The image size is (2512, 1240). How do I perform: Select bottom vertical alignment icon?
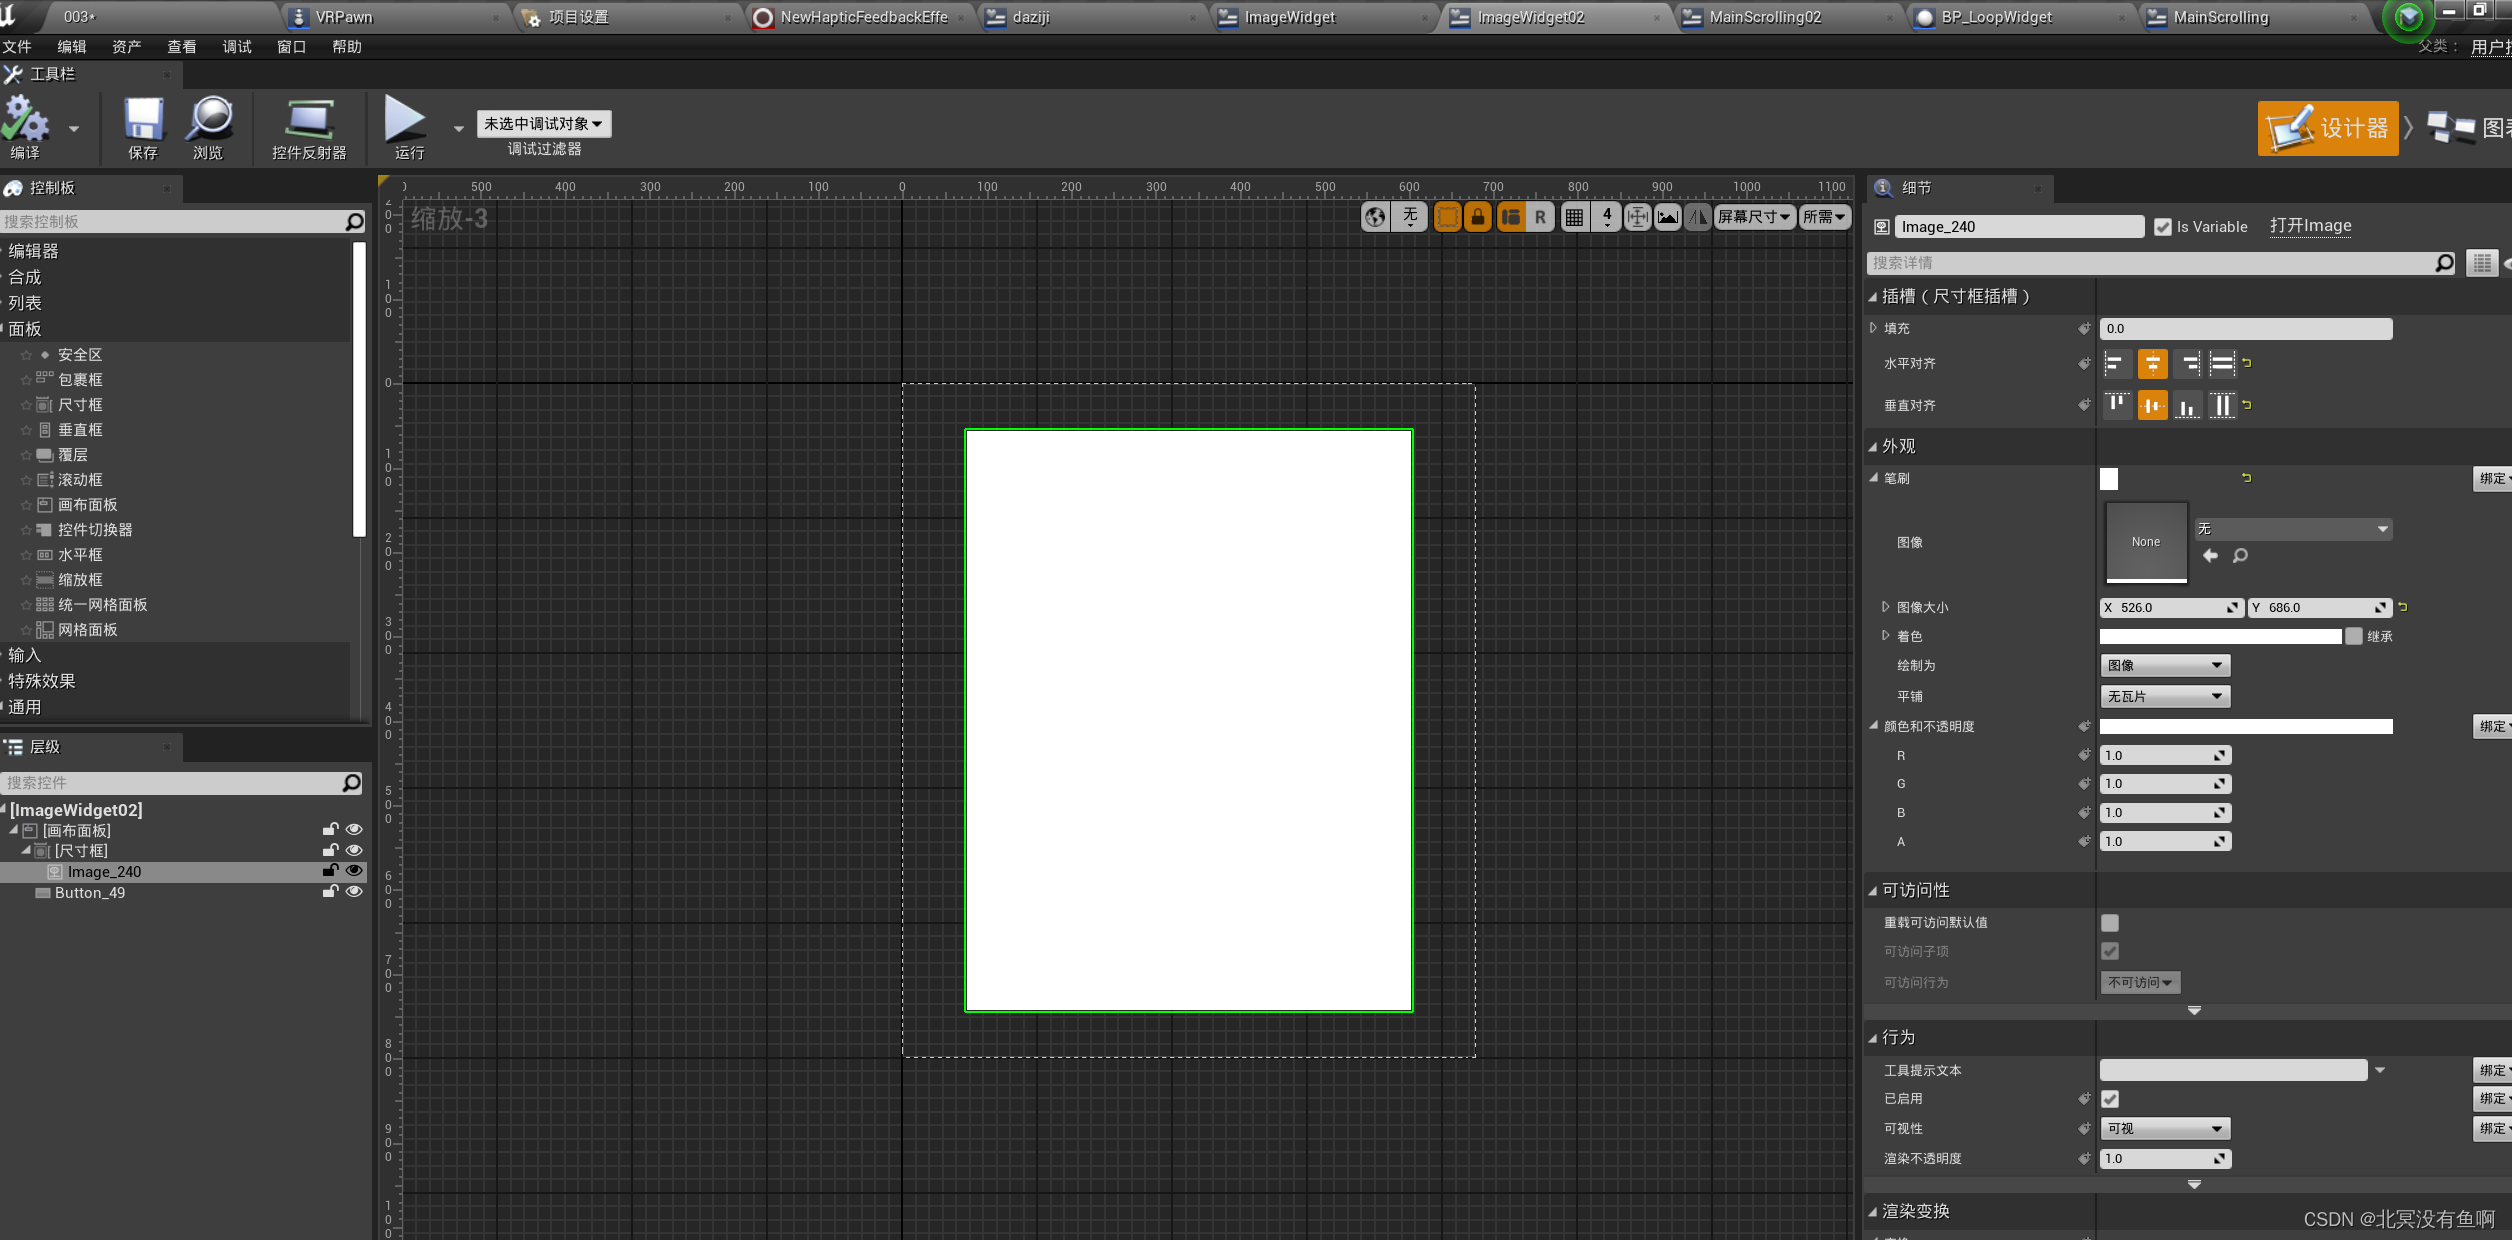[x=2187, y=406]
